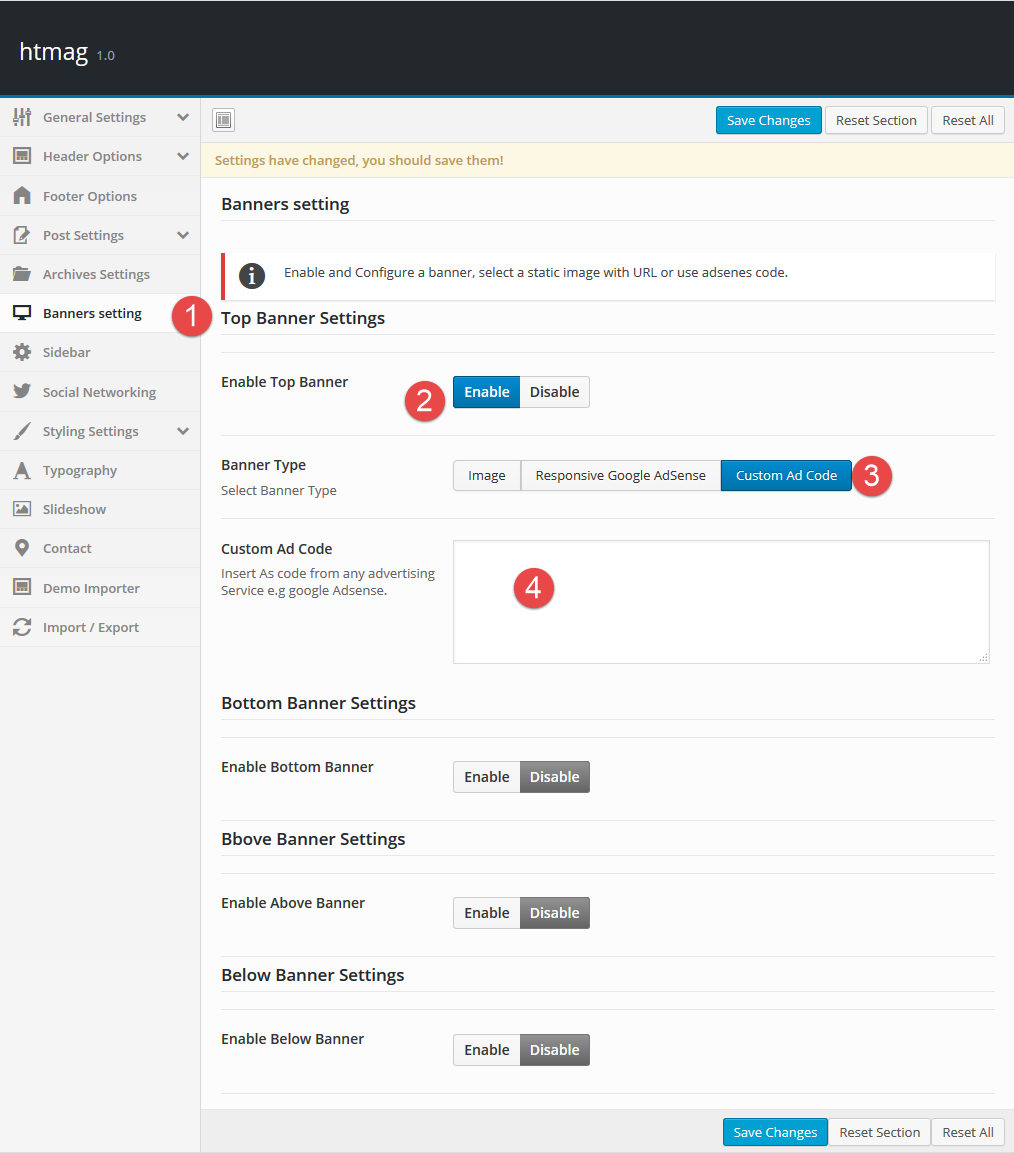The height and width of the screenshot is (1153, 1014).
Task: Click the Contact map pin icon
Action: click(22, 548)
